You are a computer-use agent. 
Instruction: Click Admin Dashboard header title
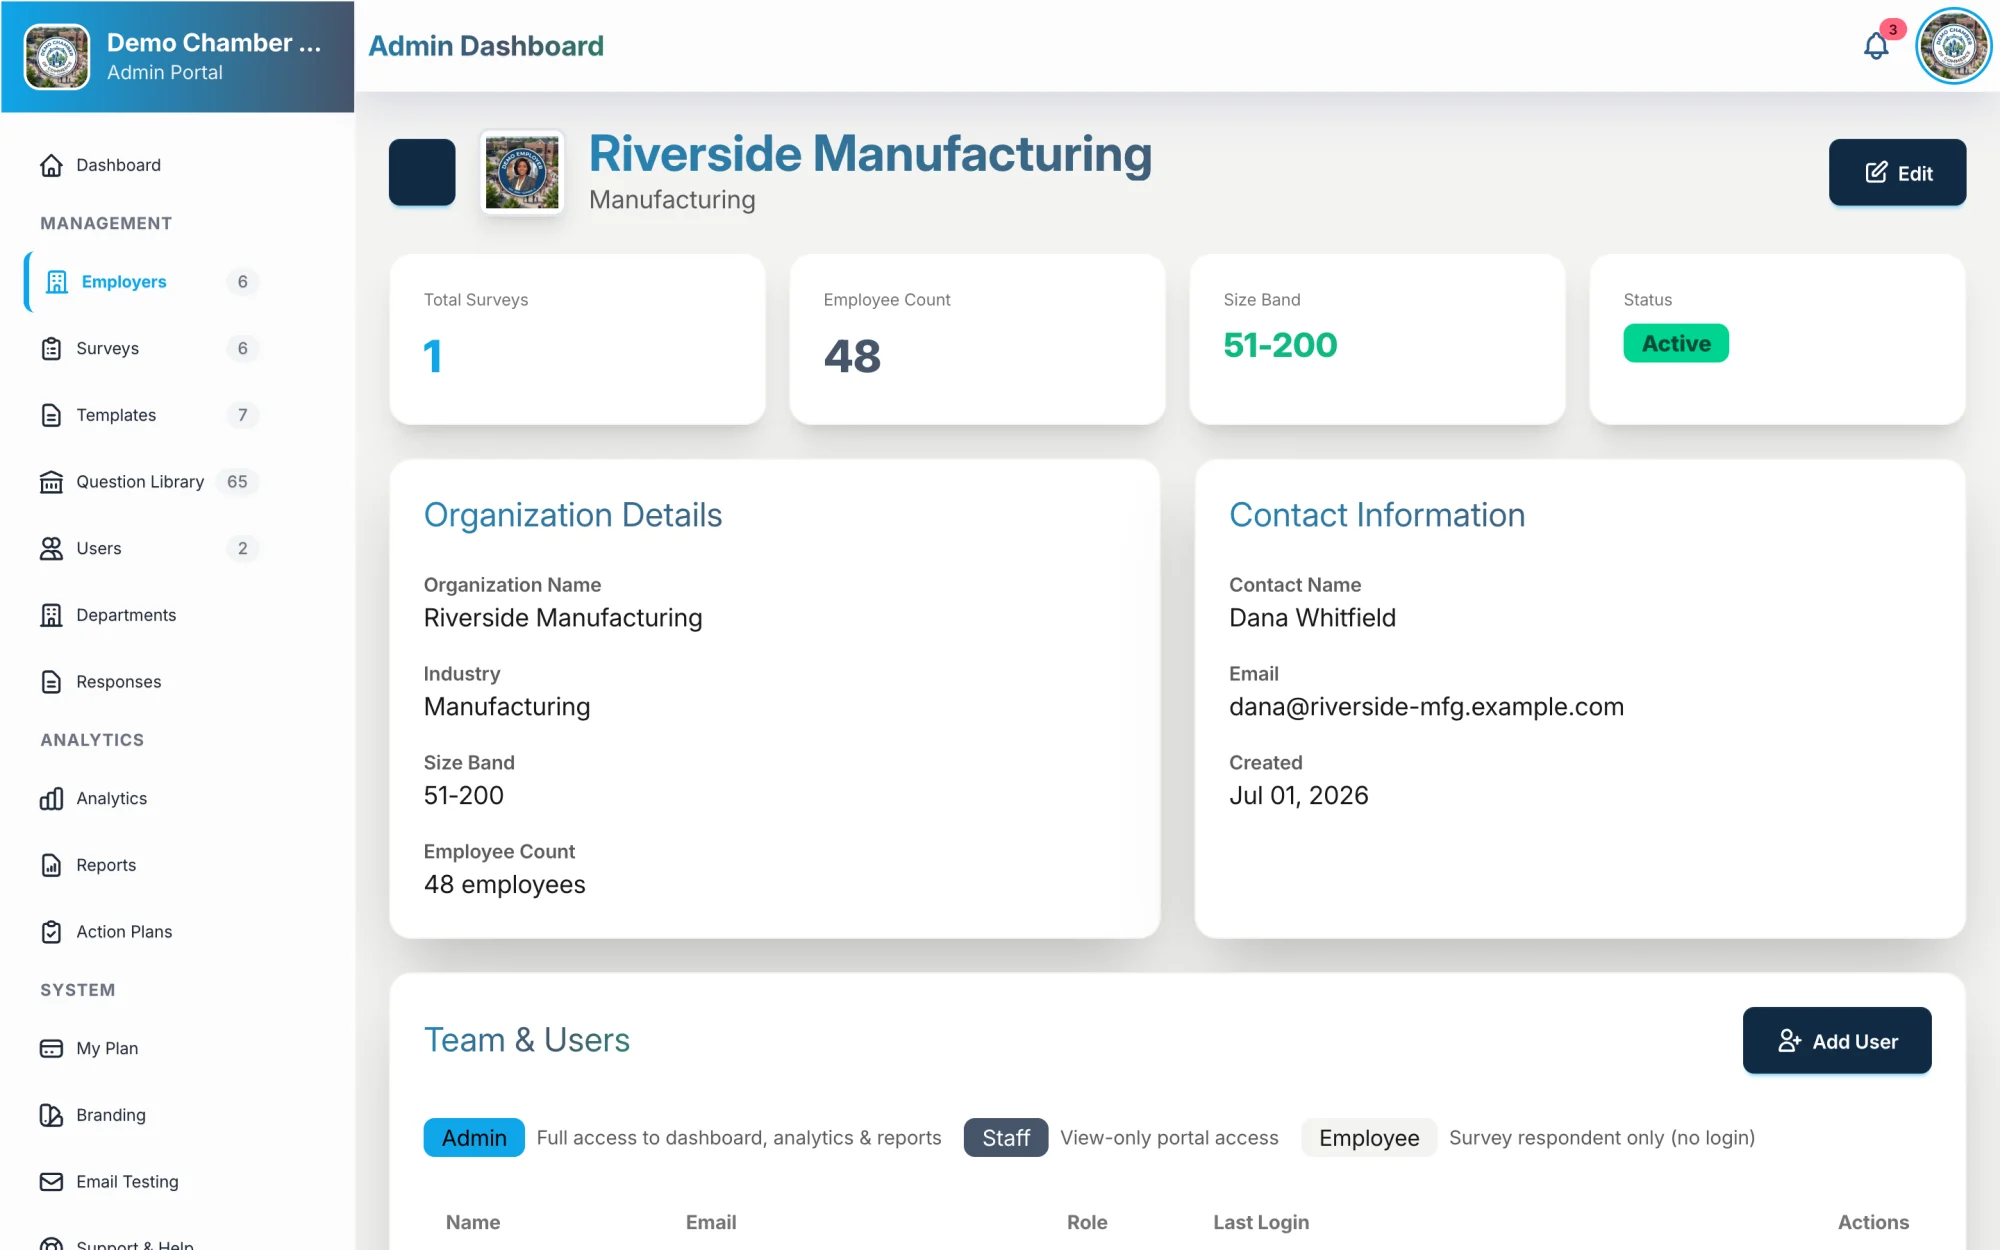tap(486, 46)
